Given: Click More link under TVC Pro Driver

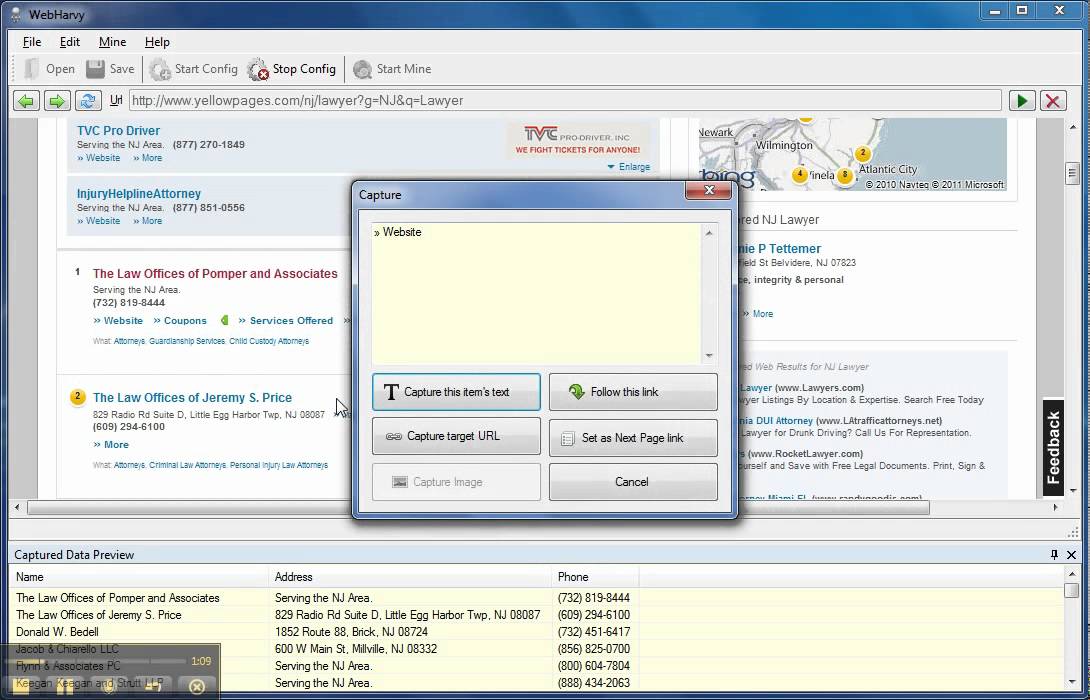Looking at the screenshot, I should click(147, 158).
